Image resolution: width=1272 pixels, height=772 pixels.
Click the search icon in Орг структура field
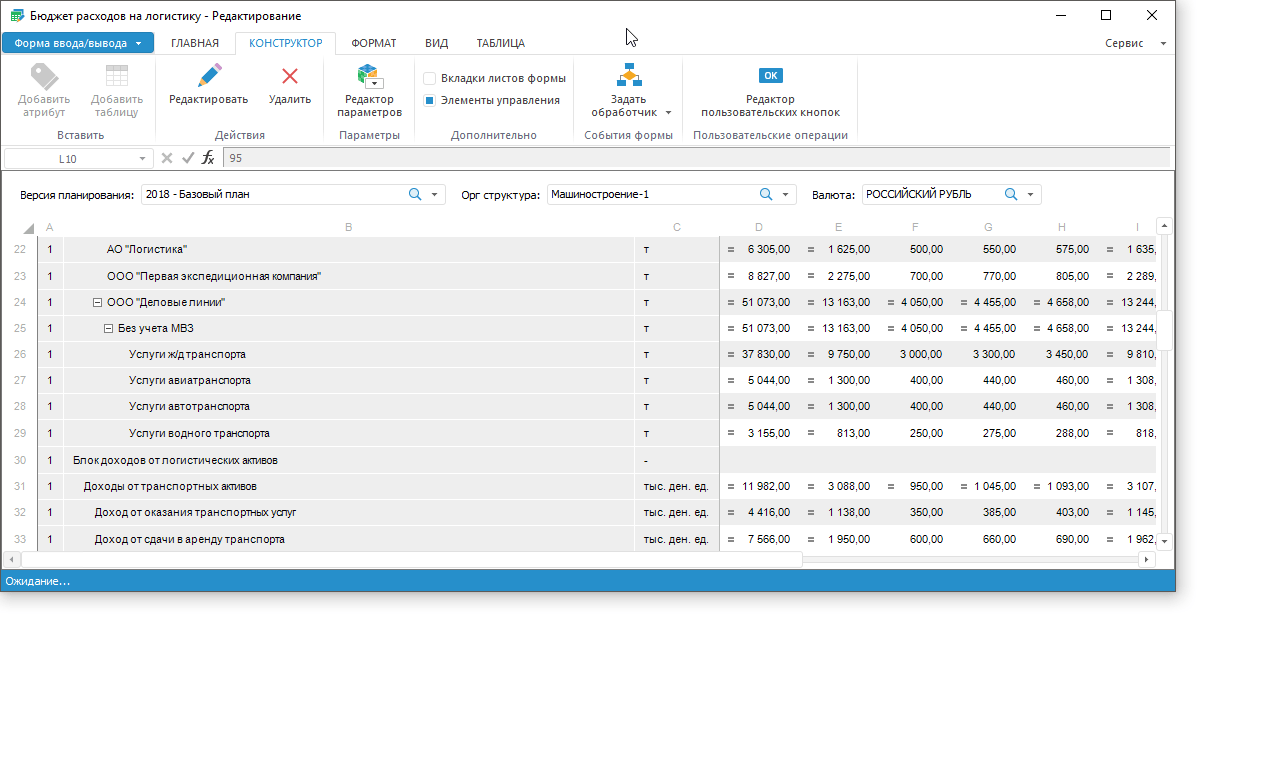pyautogui.click(x=766, y=195)
